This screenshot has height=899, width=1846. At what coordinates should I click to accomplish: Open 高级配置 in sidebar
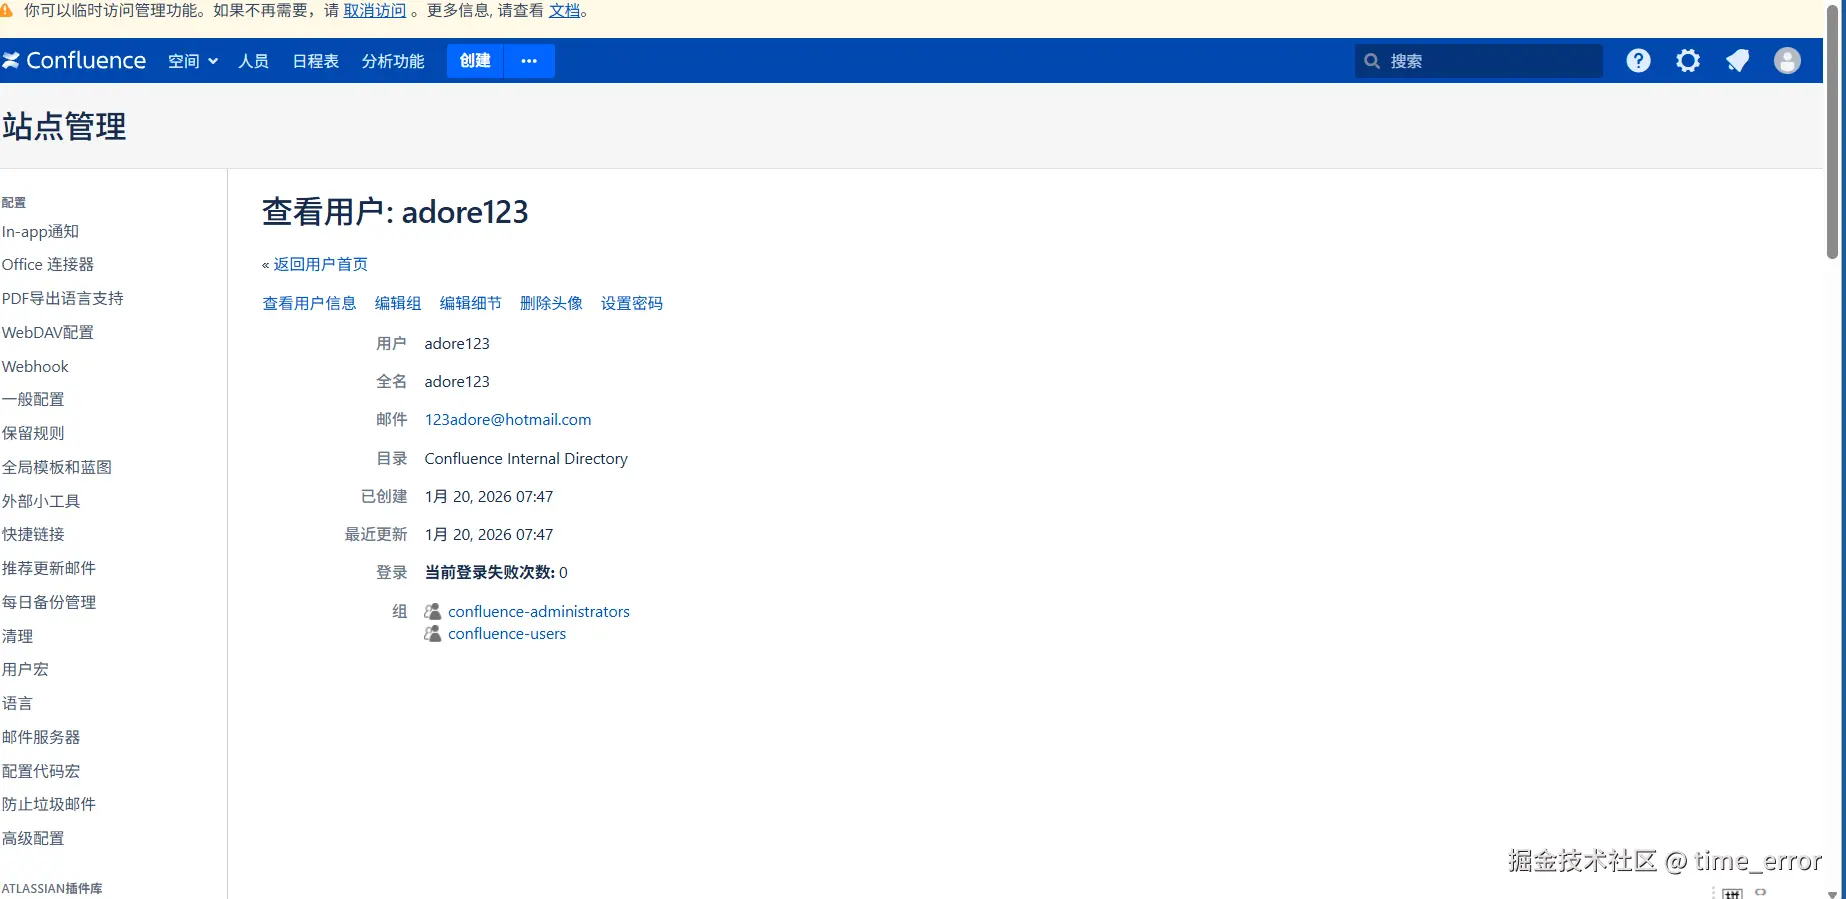(33, 838)
